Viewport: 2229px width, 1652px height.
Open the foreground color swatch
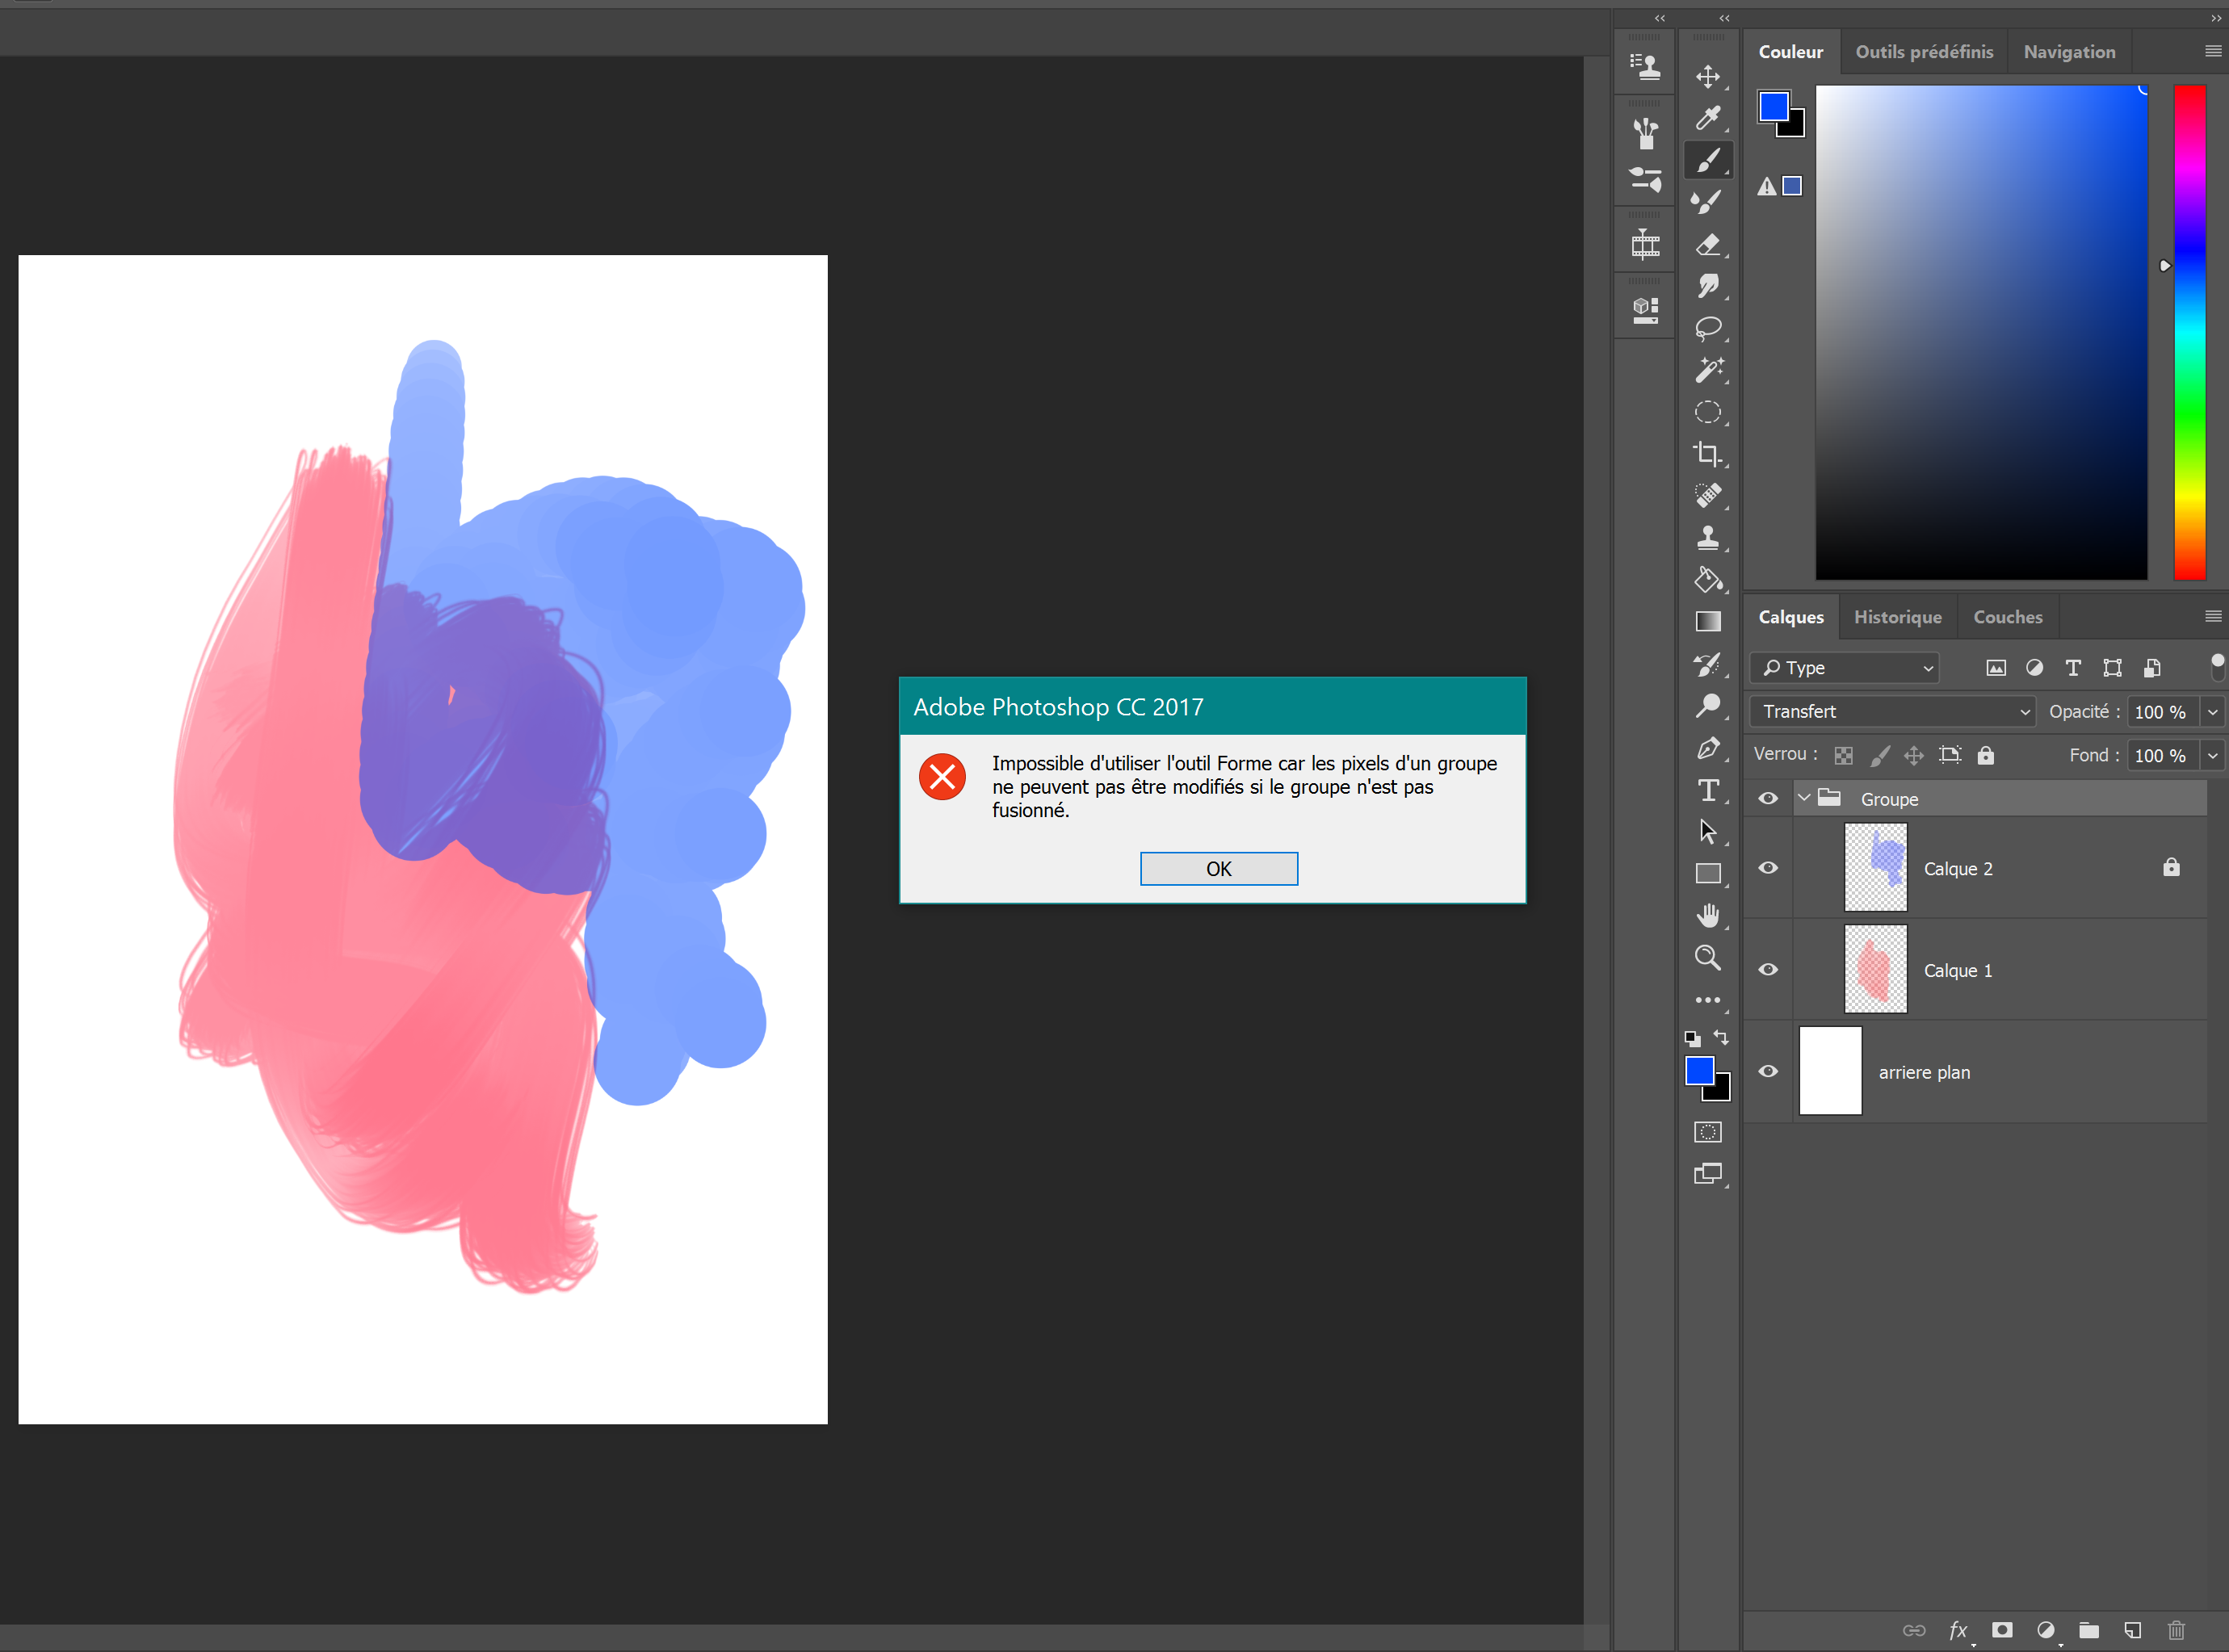[1776, 106]
